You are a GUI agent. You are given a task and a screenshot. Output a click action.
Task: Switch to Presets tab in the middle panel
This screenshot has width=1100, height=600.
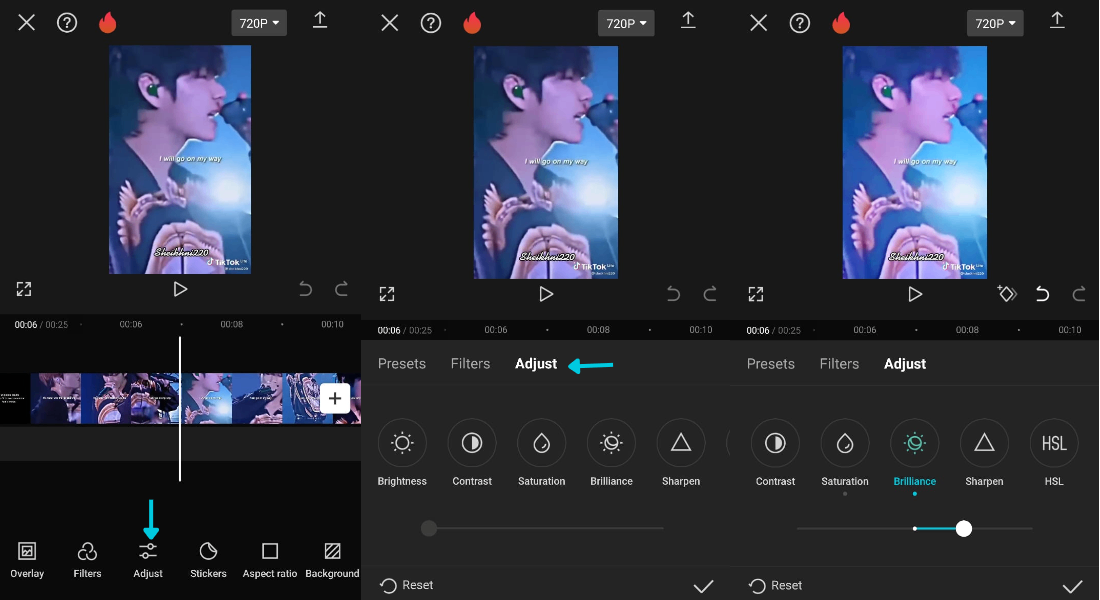(x=402, y=364)
